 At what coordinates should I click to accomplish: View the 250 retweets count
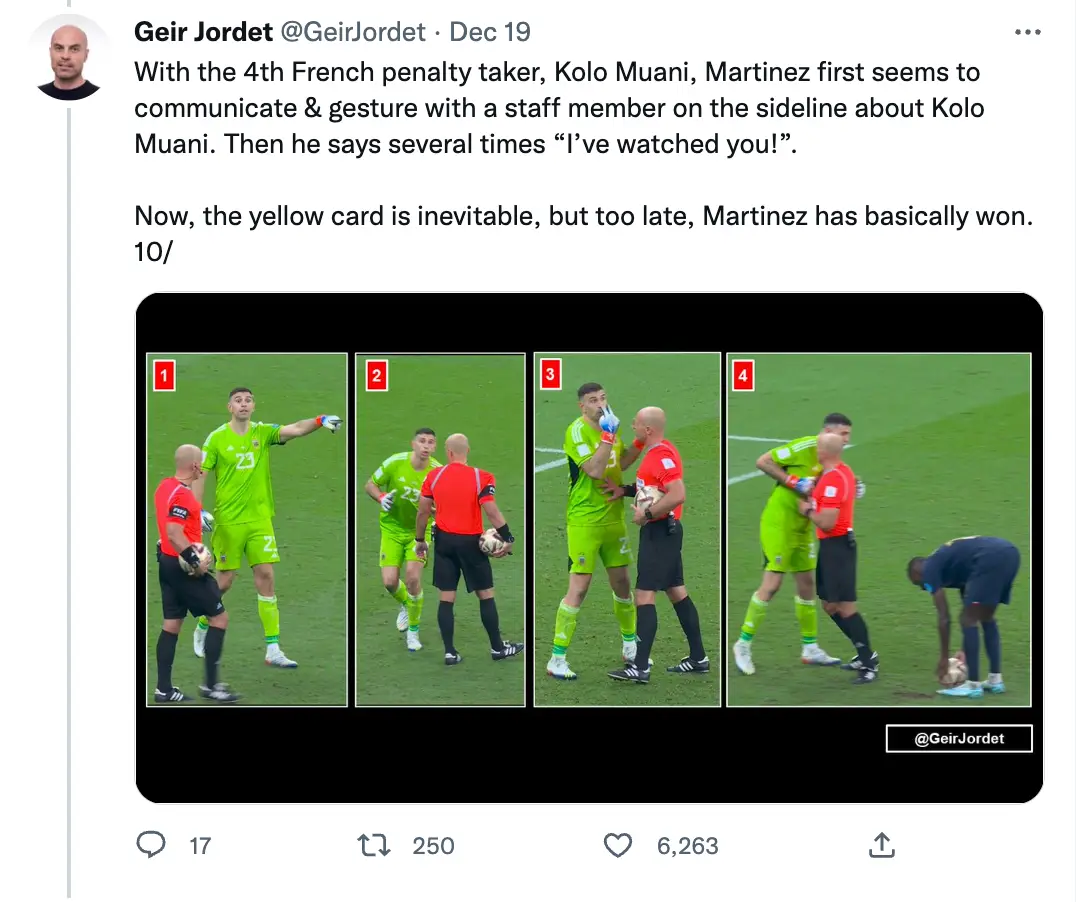point(434,845)
